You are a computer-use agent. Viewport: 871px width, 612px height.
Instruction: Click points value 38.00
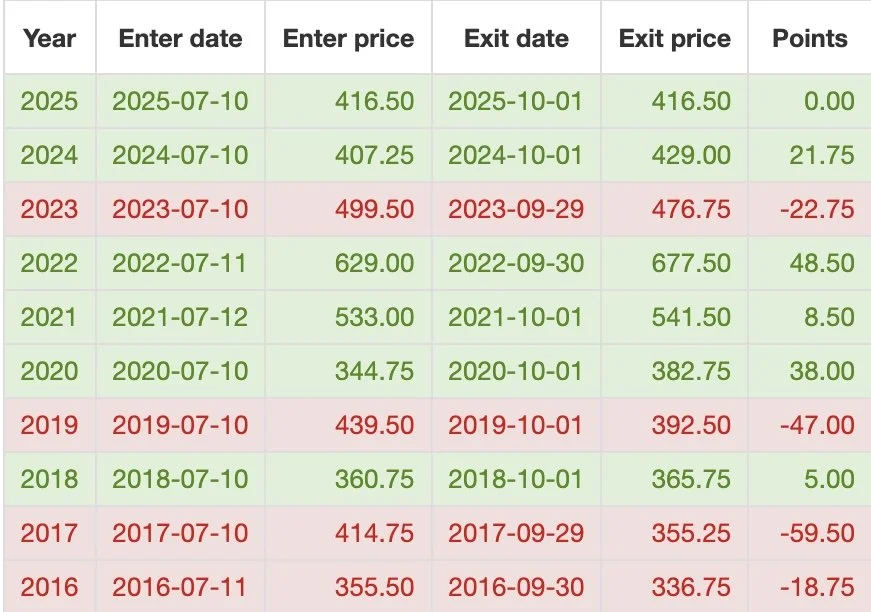coord(822,371)
